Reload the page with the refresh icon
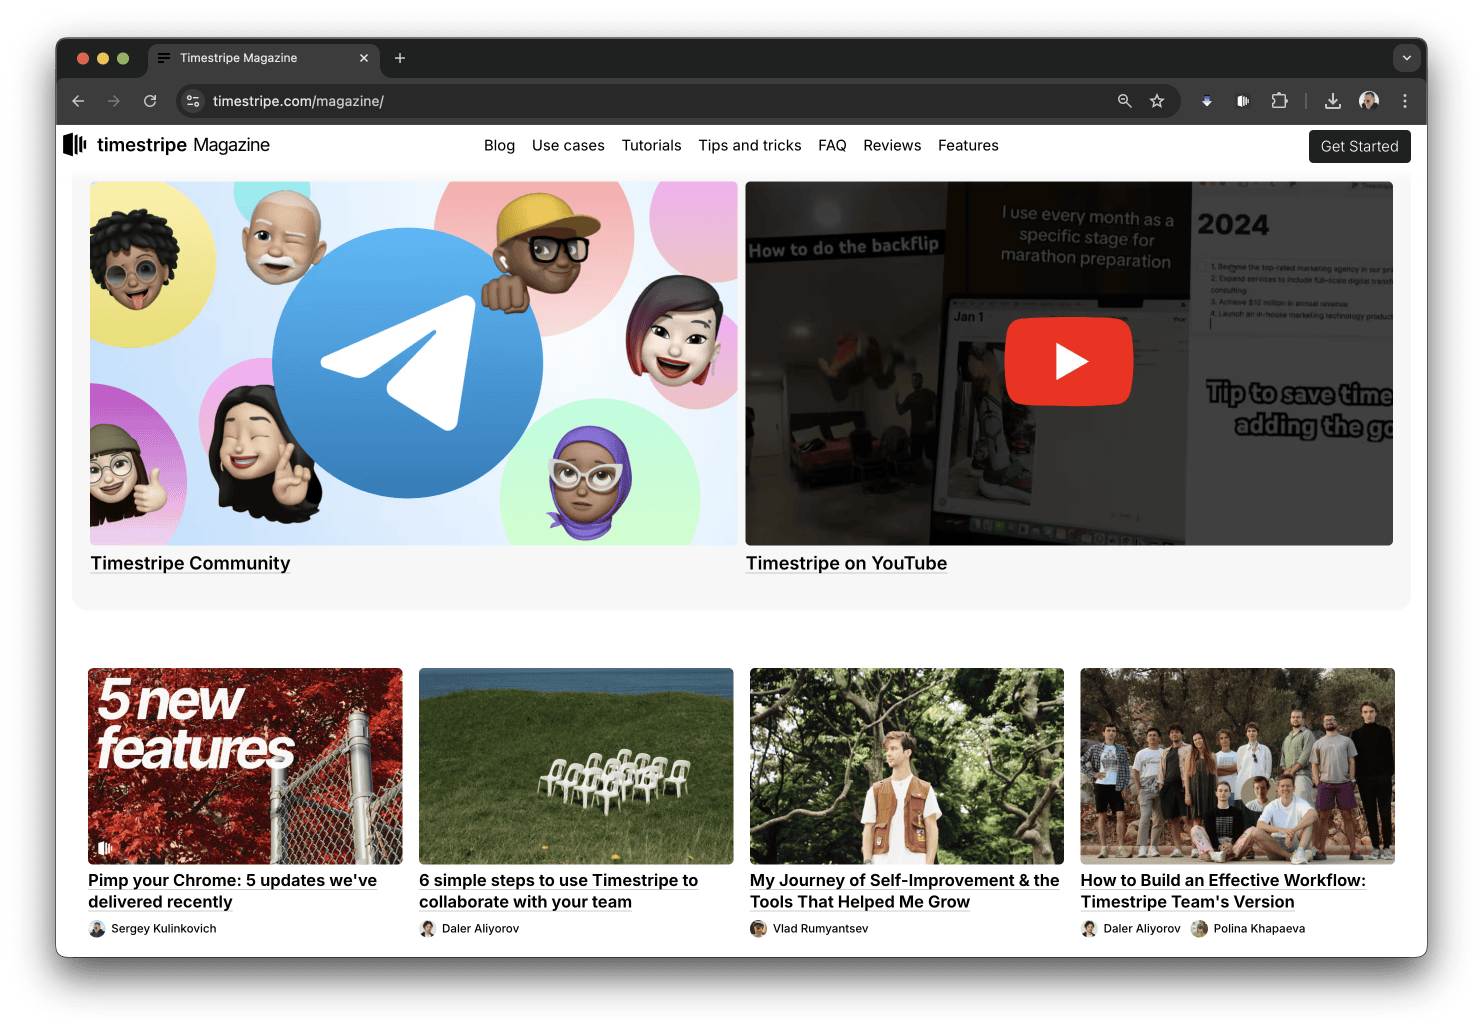Image resolution: width=1483 pixels, height=1031 pixels. pos(150,101)
